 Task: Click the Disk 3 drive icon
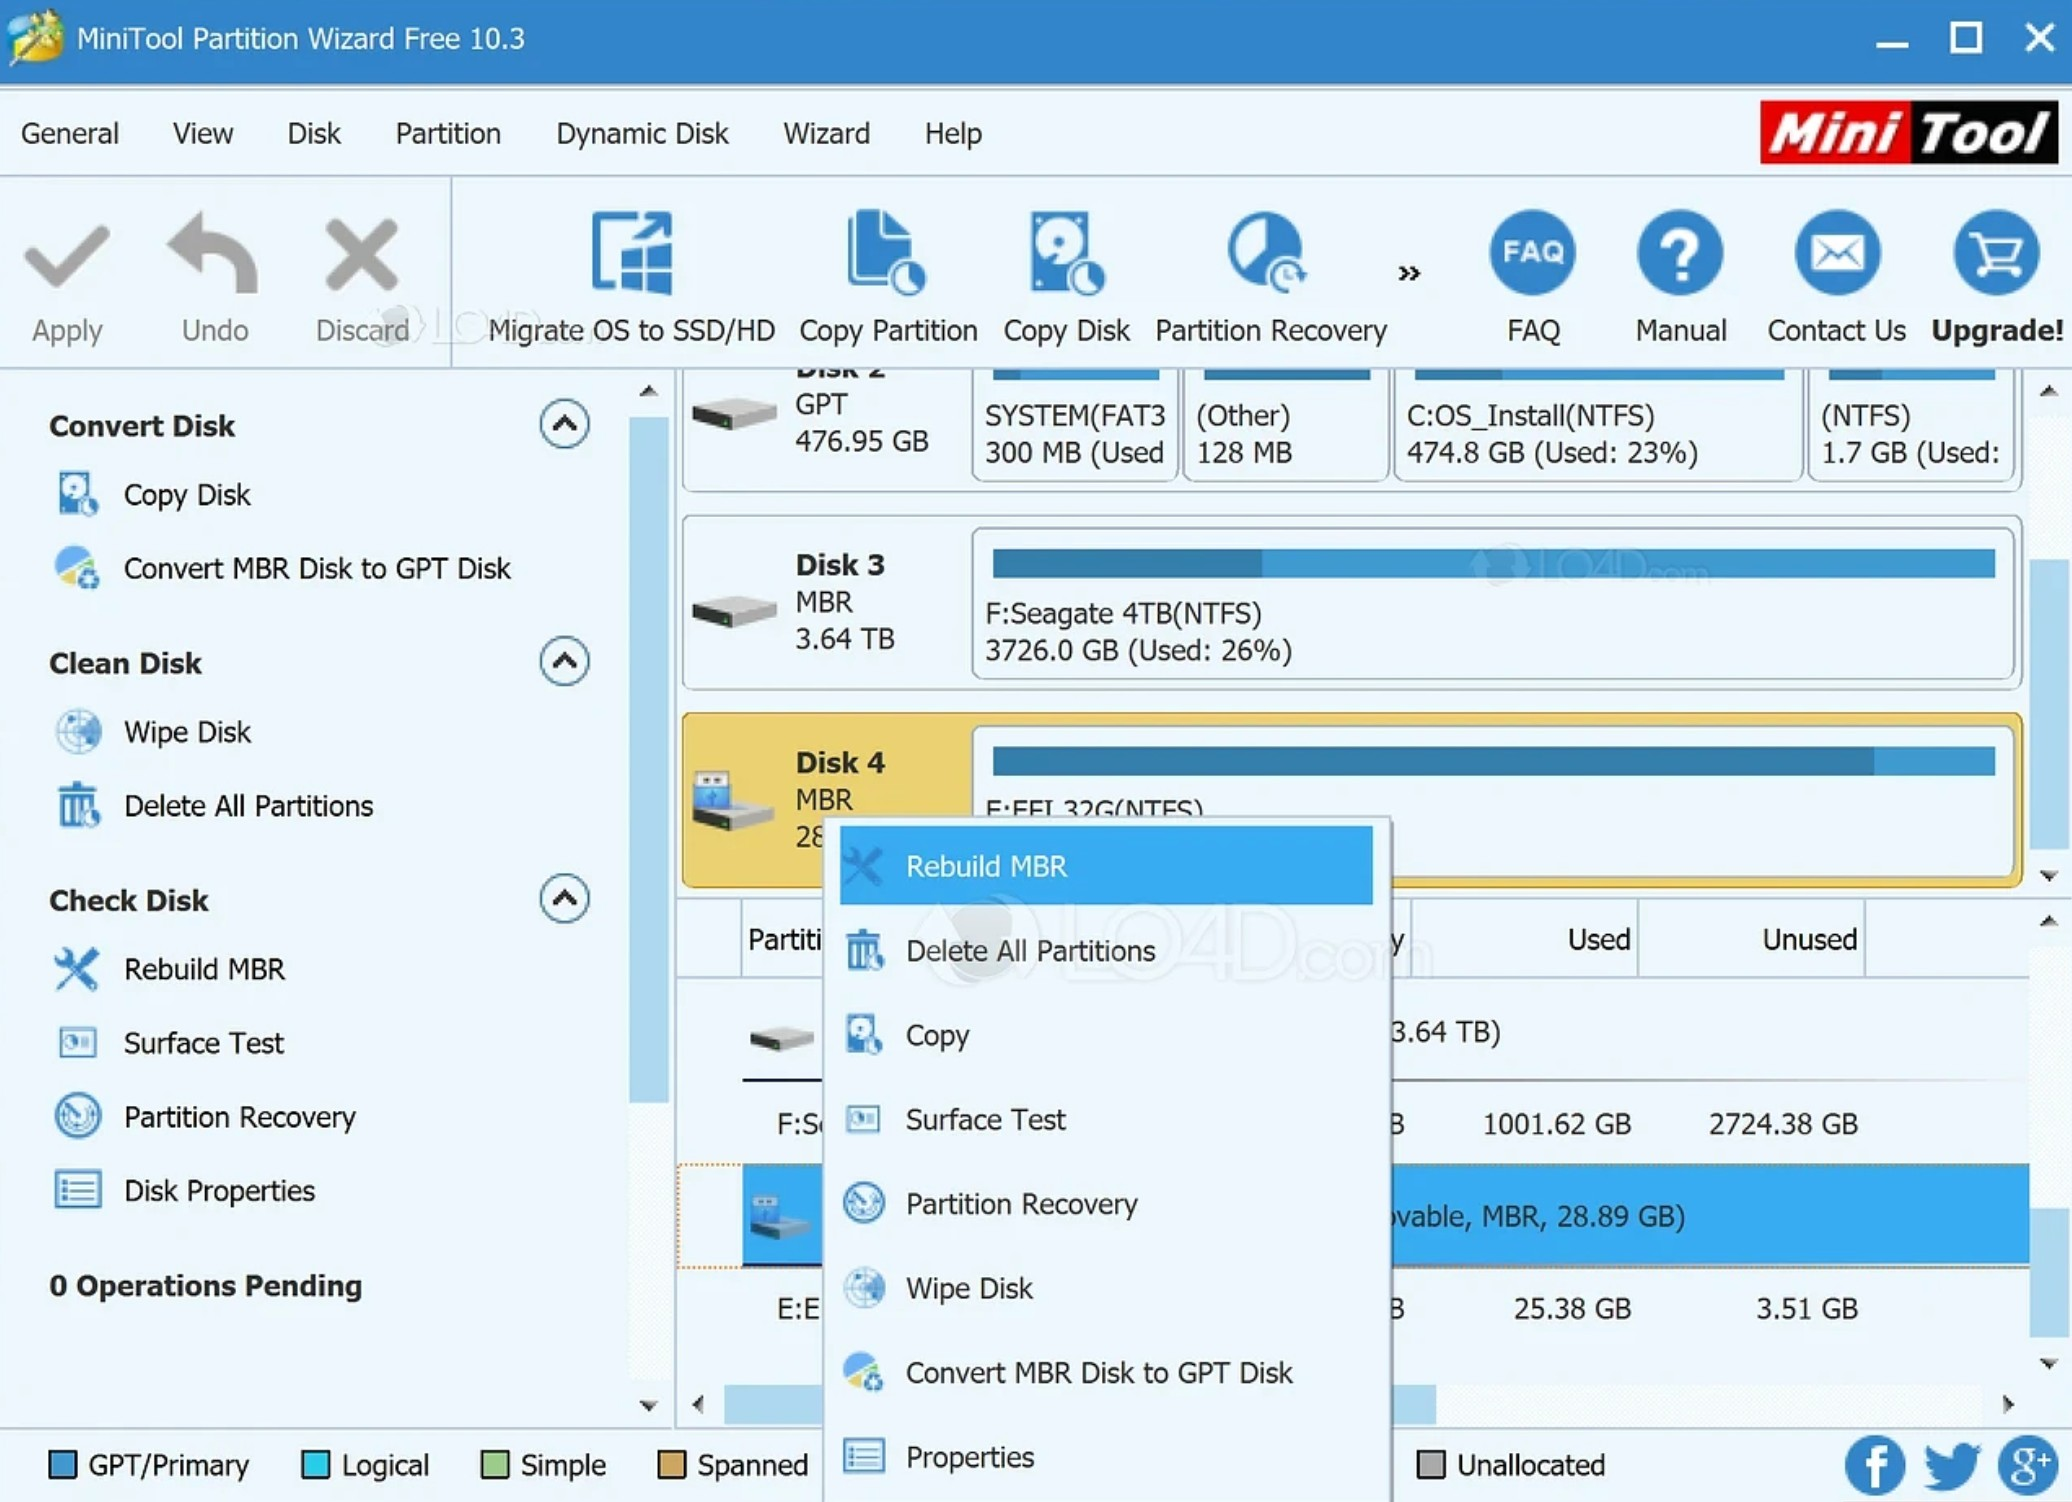733,610
